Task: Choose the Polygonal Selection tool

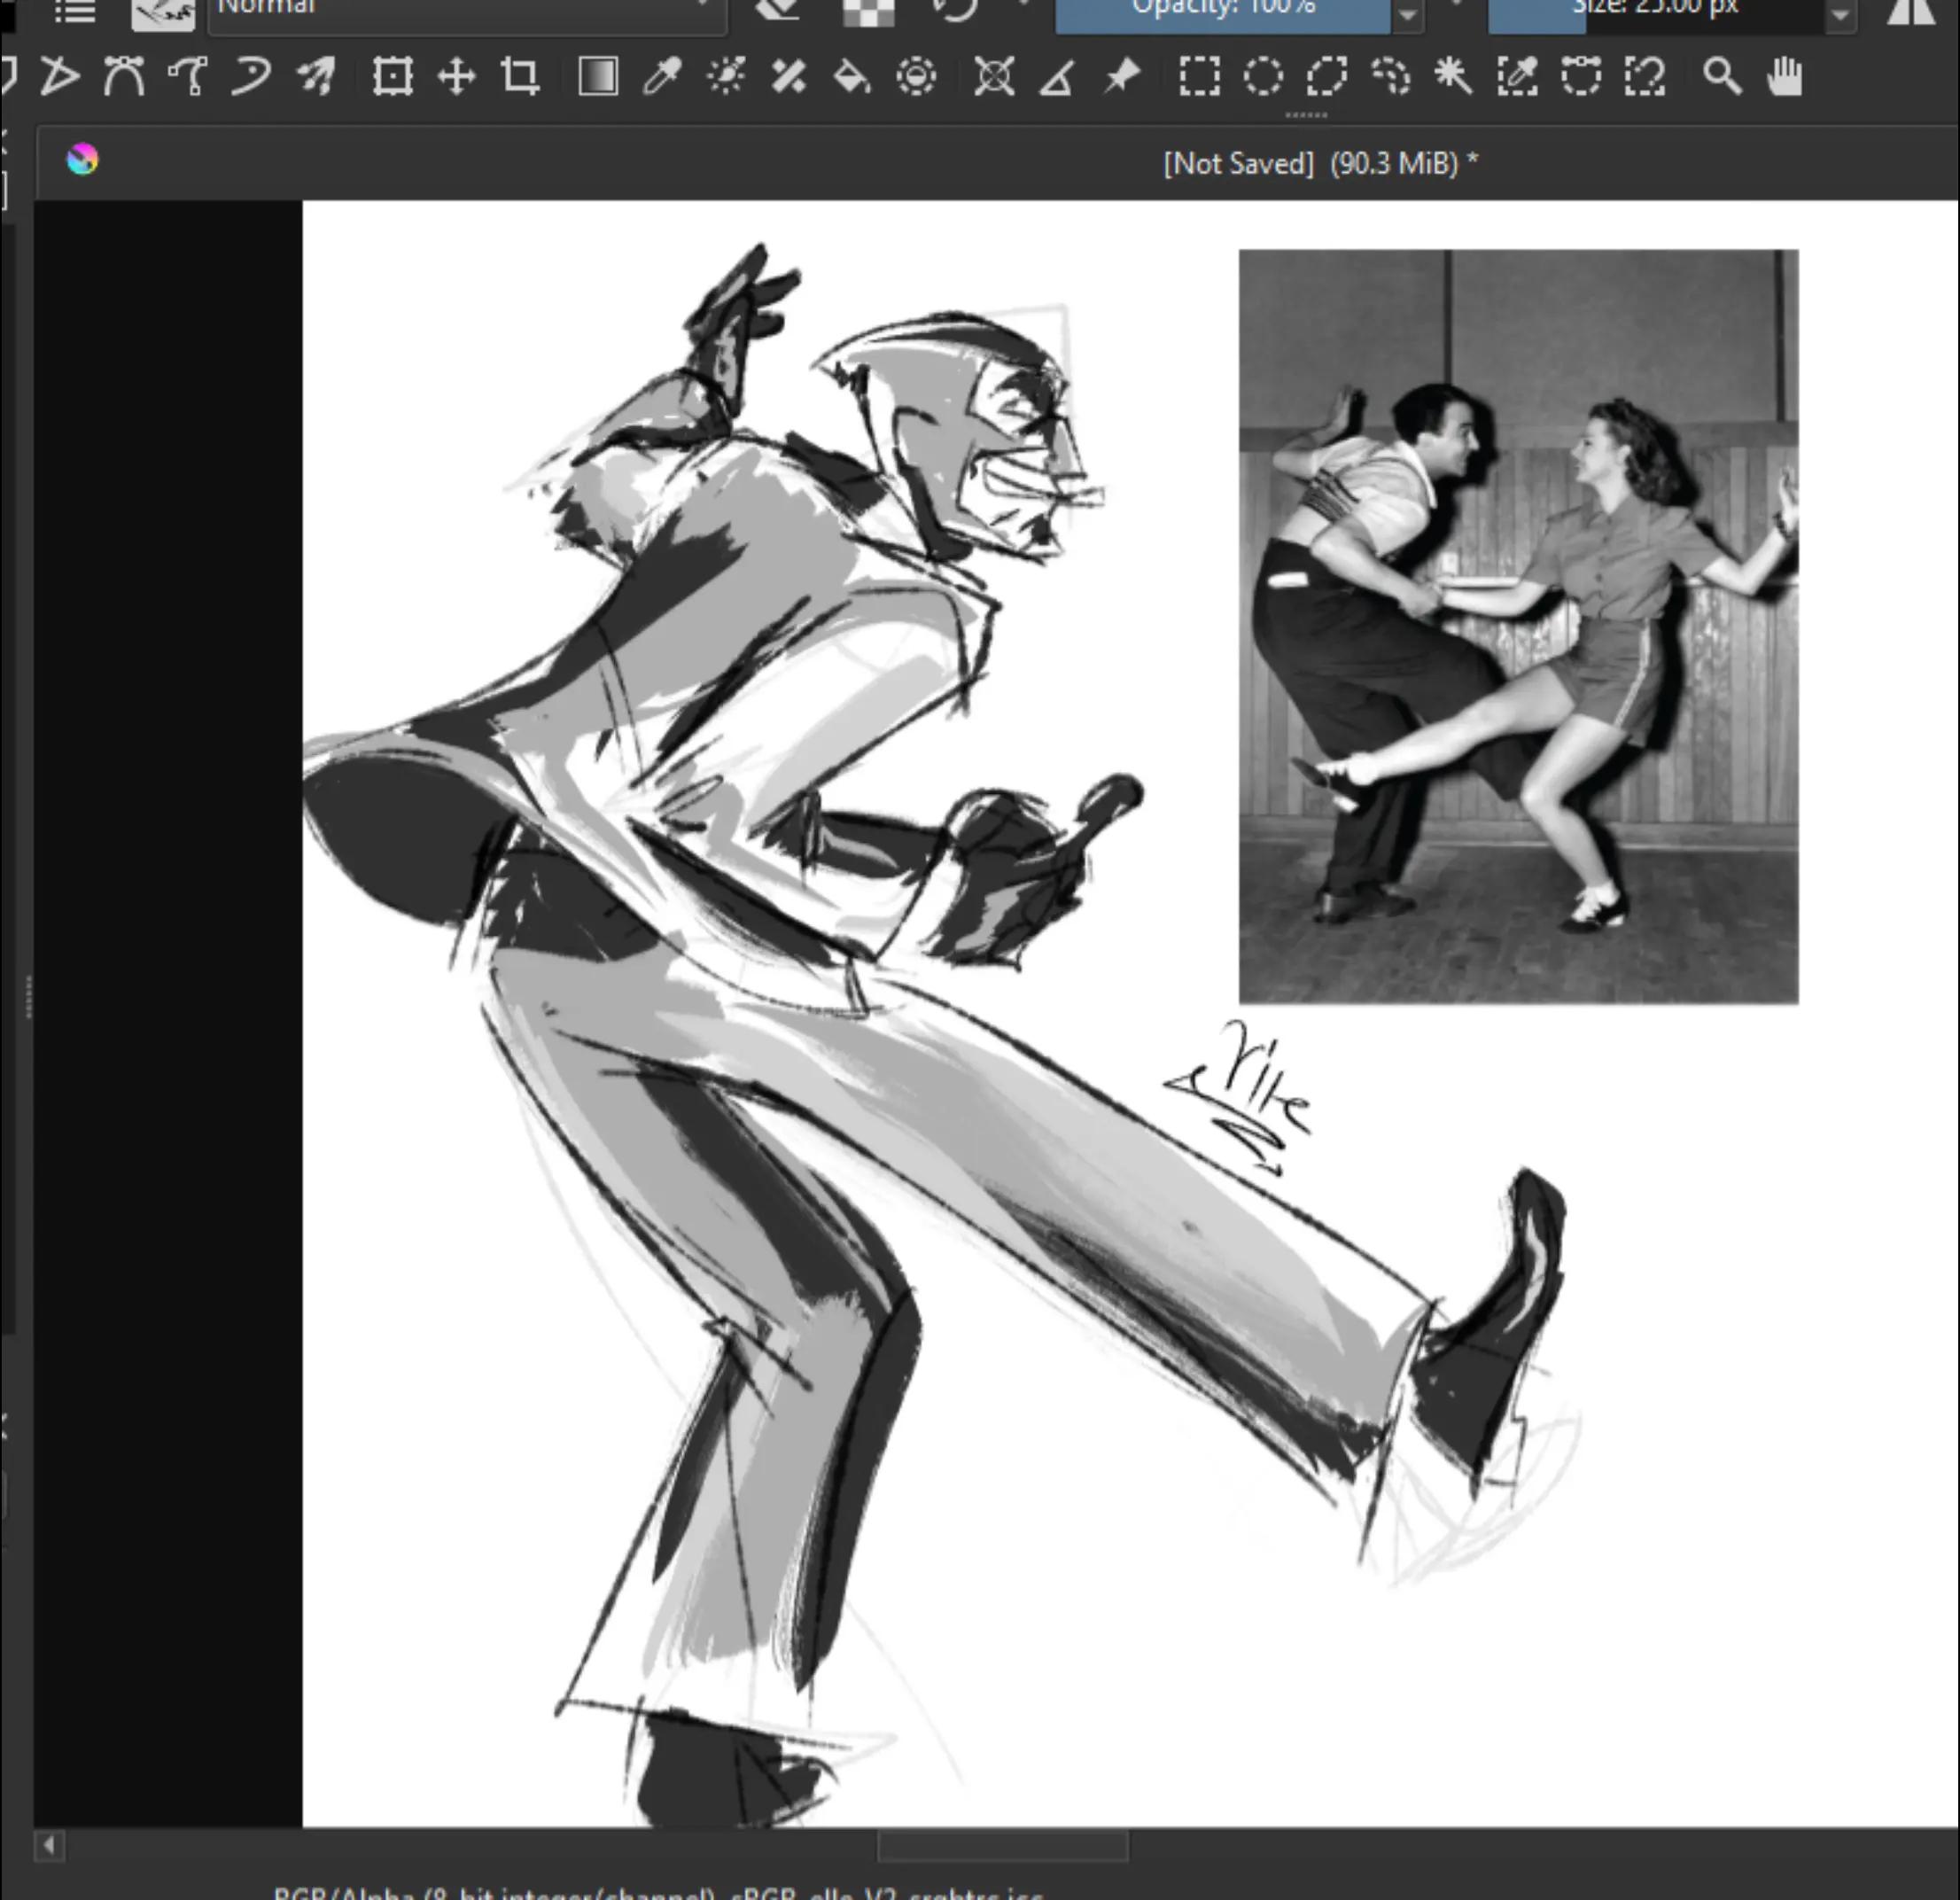Action: (x=1327, y=77)
